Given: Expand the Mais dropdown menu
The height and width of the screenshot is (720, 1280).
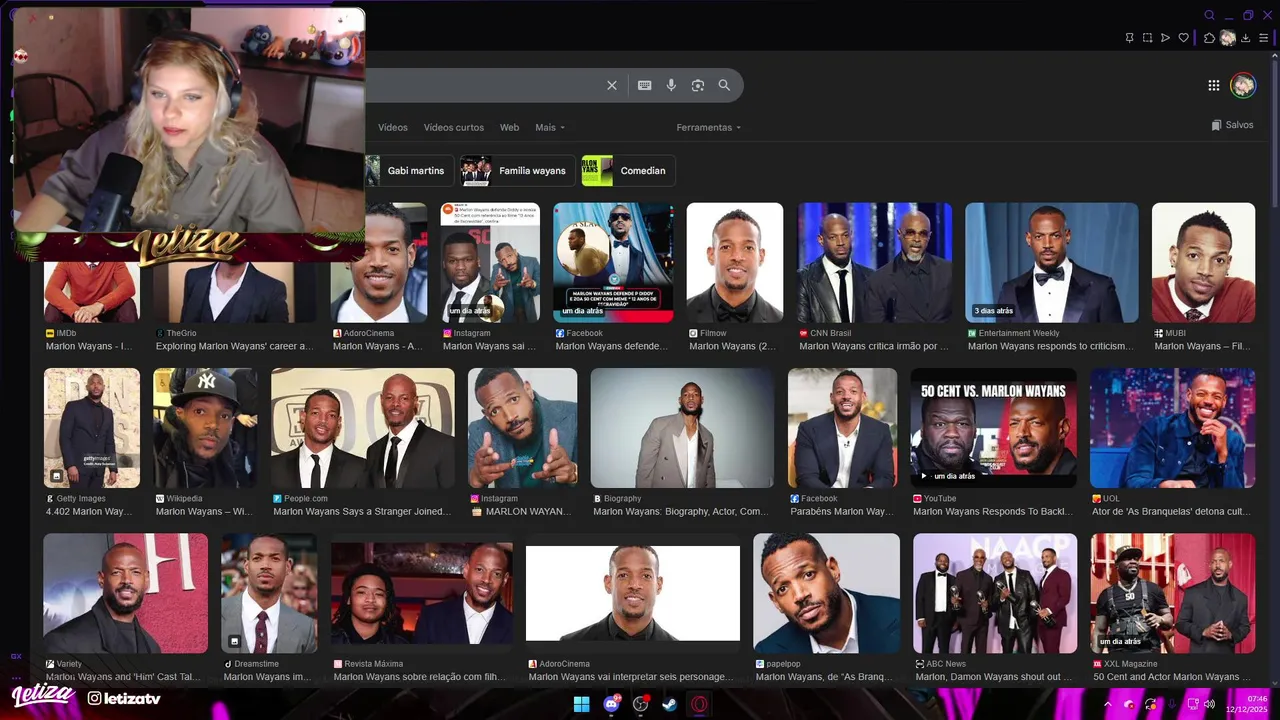Looking at the screenshot, I should coord(550,127).
